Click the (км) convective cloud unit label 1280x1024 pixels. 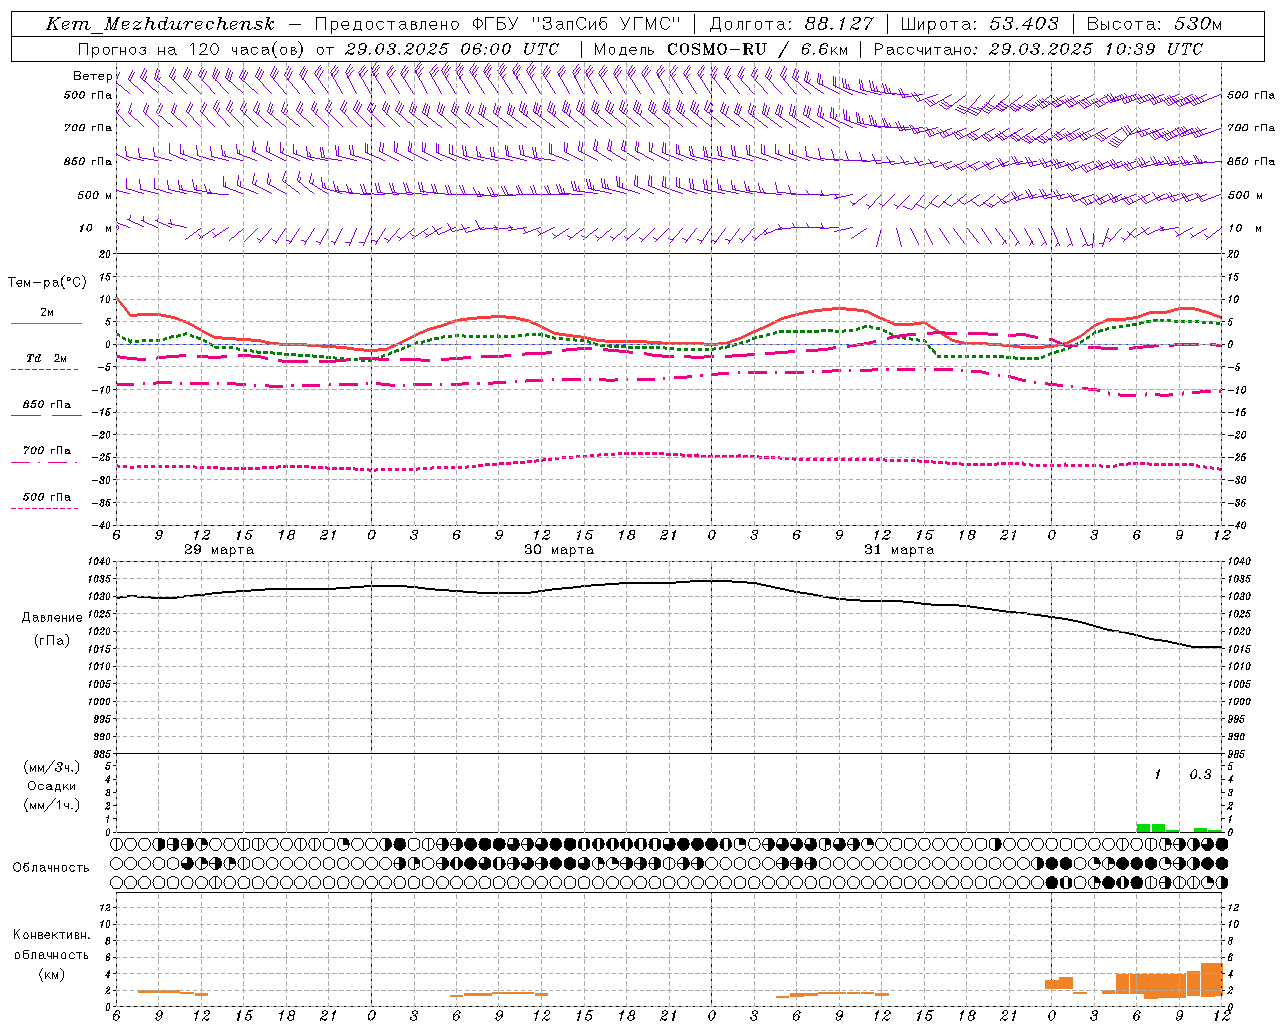coord(52,975)
